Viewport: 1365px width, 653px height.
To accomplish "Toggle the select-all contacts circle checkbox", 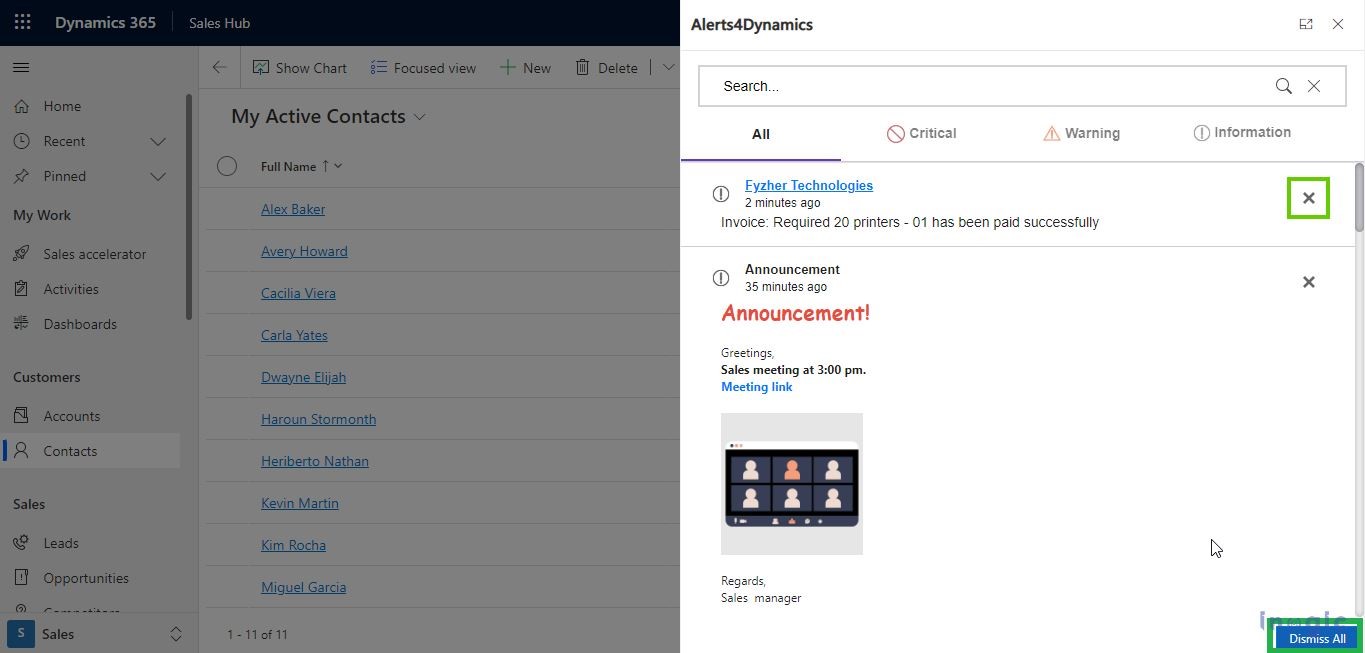I will click(x=227, y=166).
